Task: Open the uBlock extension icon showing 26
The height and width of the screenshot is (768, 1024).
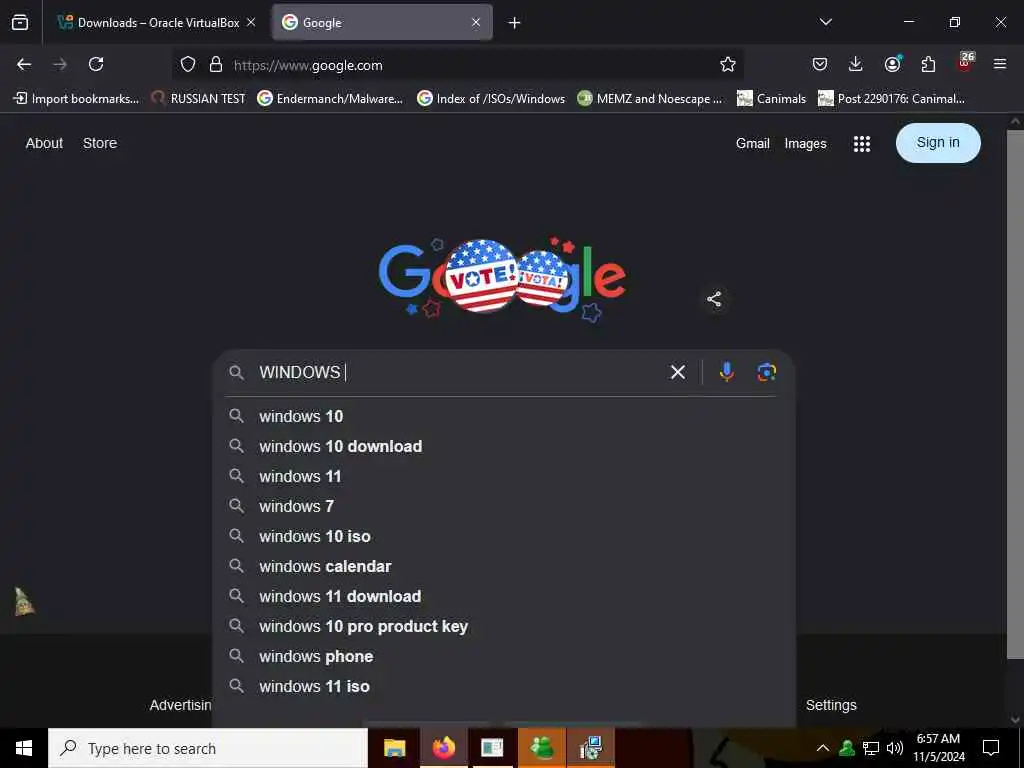Action: [965, 62]
